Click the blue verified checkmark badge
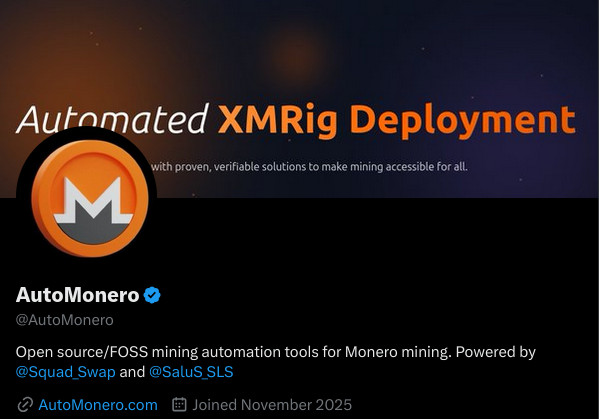The height and width of the screenshot is (419, 599). [152, 295]
